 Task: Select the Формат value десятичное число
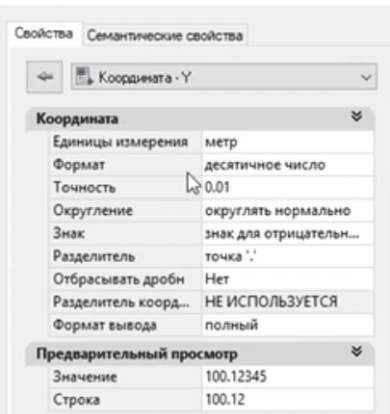click(287, 165)
